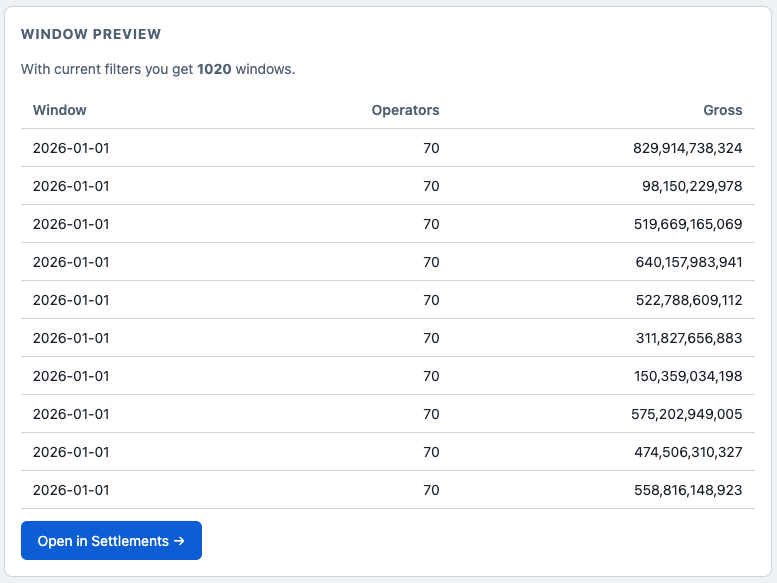This screenshot has width=777, height=583.
Task: Click the WINDOW PREVIEW heading
Action: coord(91,34)
